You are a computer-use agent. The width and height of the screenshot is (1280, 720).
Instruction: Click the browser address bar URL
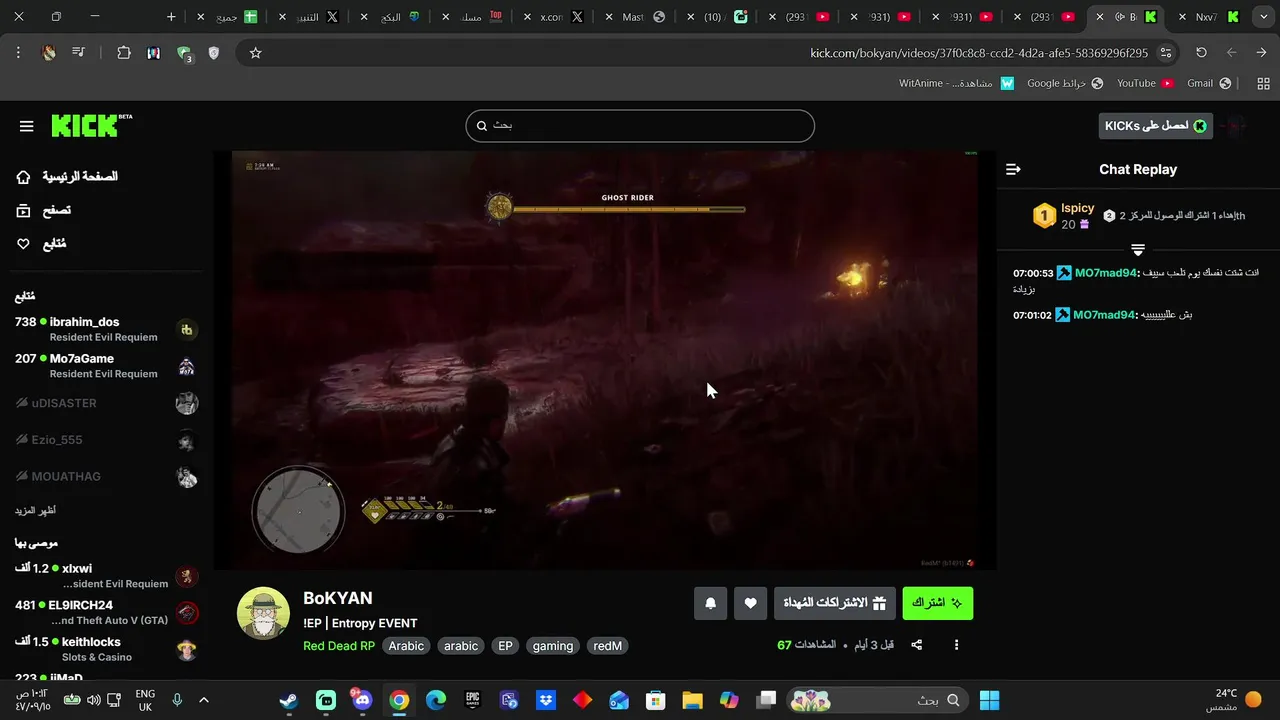click(x=979, y=53)
